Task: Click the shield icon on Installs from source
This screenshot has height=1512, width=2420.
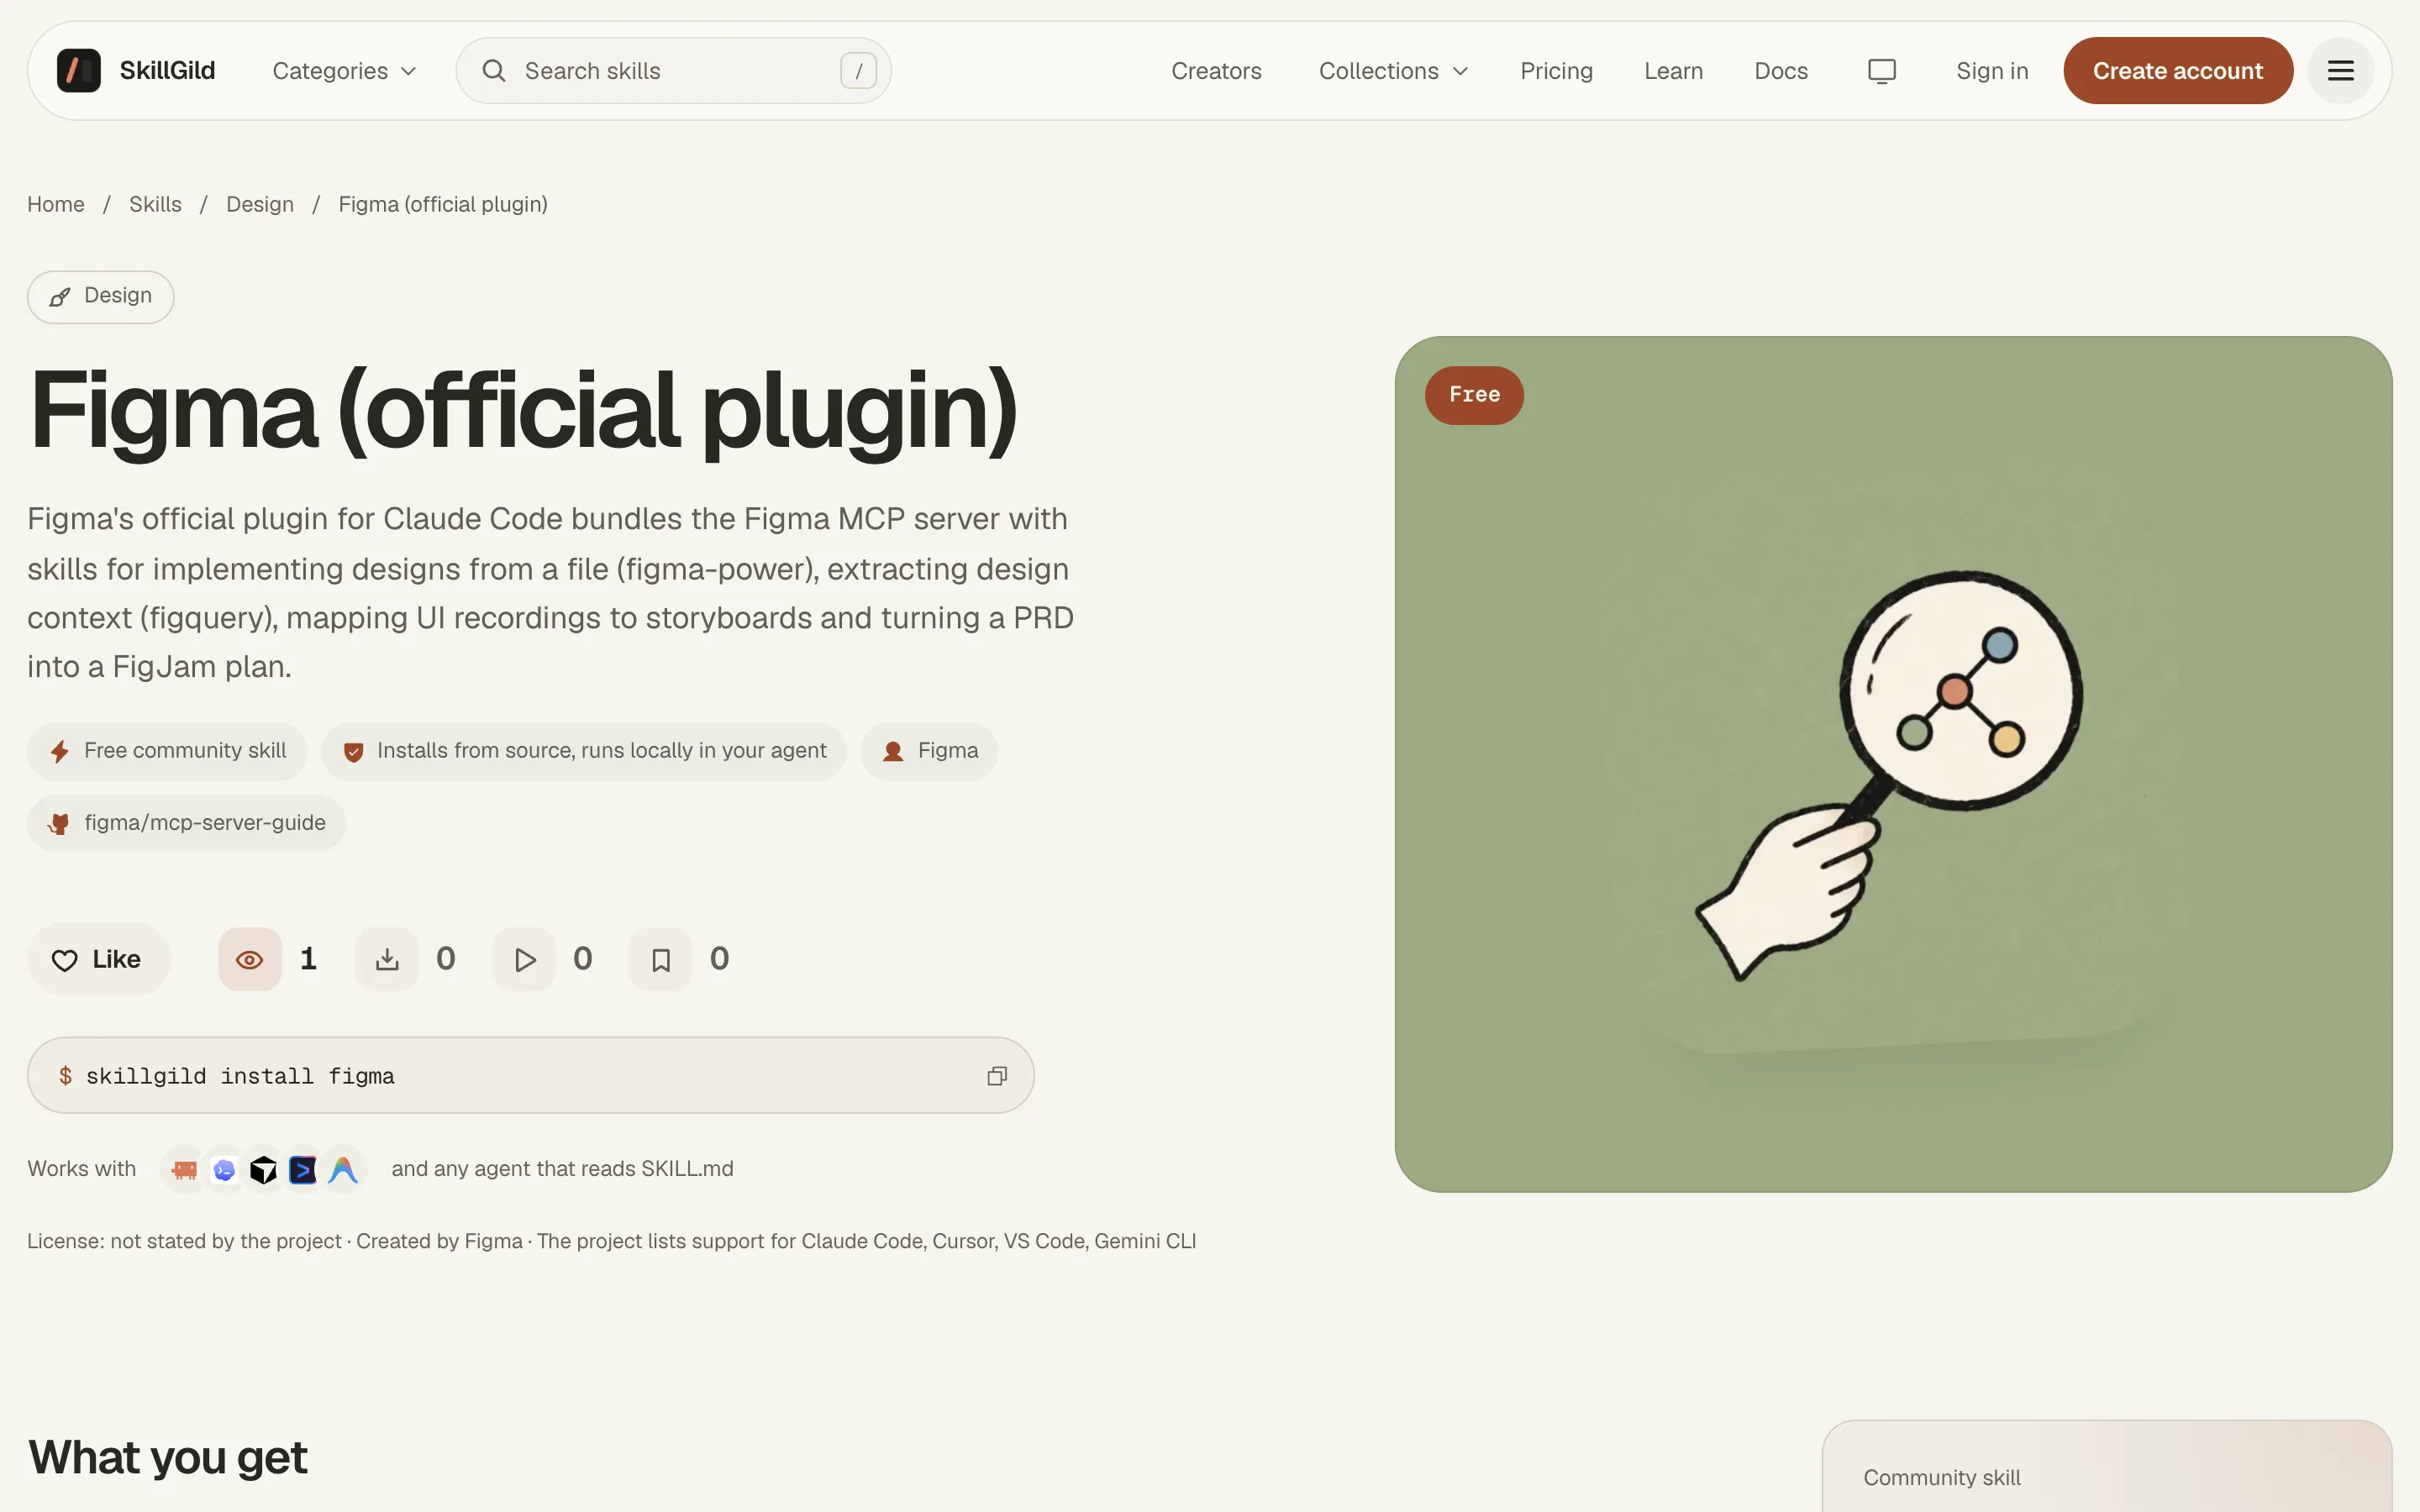Action: pos(353,752)
